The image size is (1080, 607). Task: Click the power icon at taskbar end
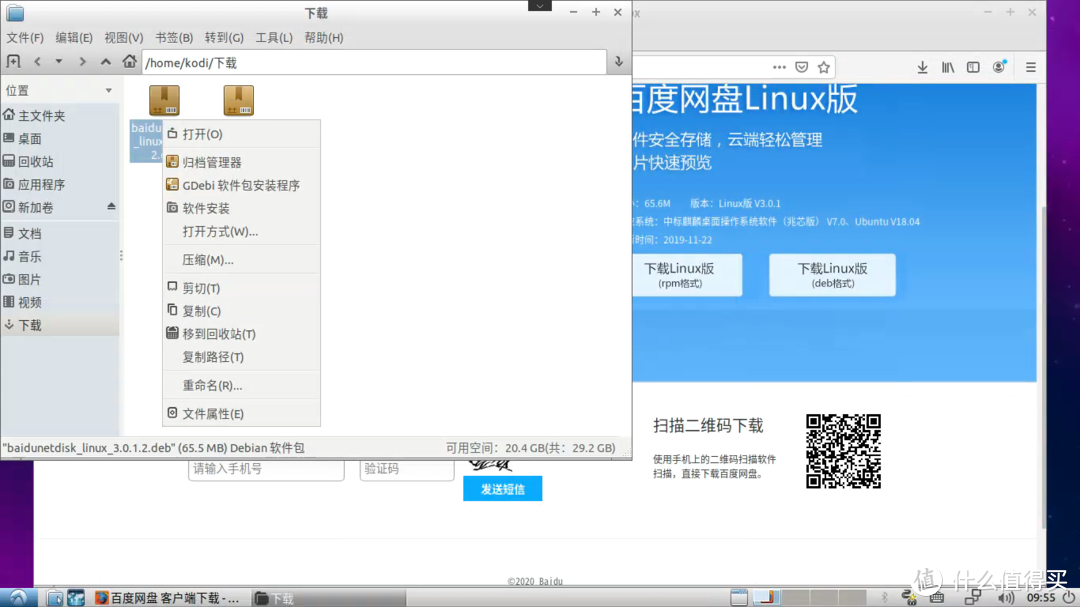(x=1068, y=598)
